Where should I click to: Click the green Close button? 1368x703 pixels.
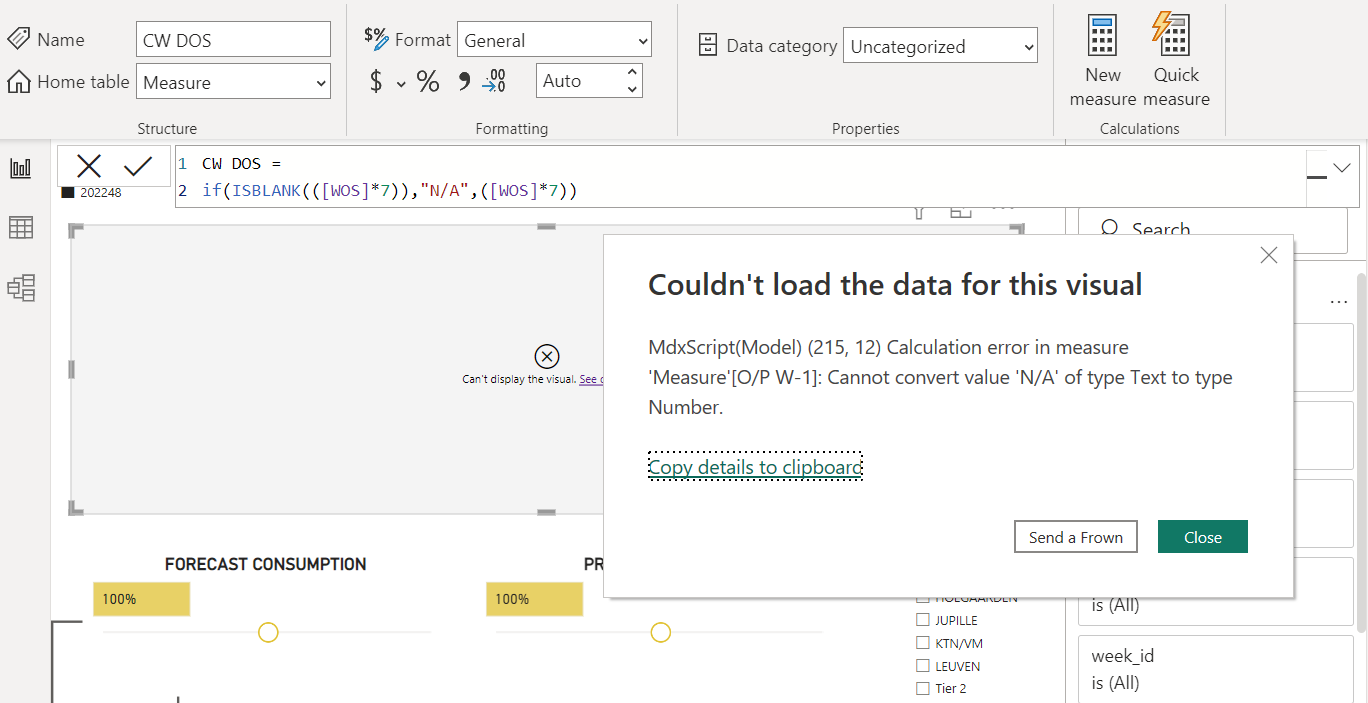1203,537
